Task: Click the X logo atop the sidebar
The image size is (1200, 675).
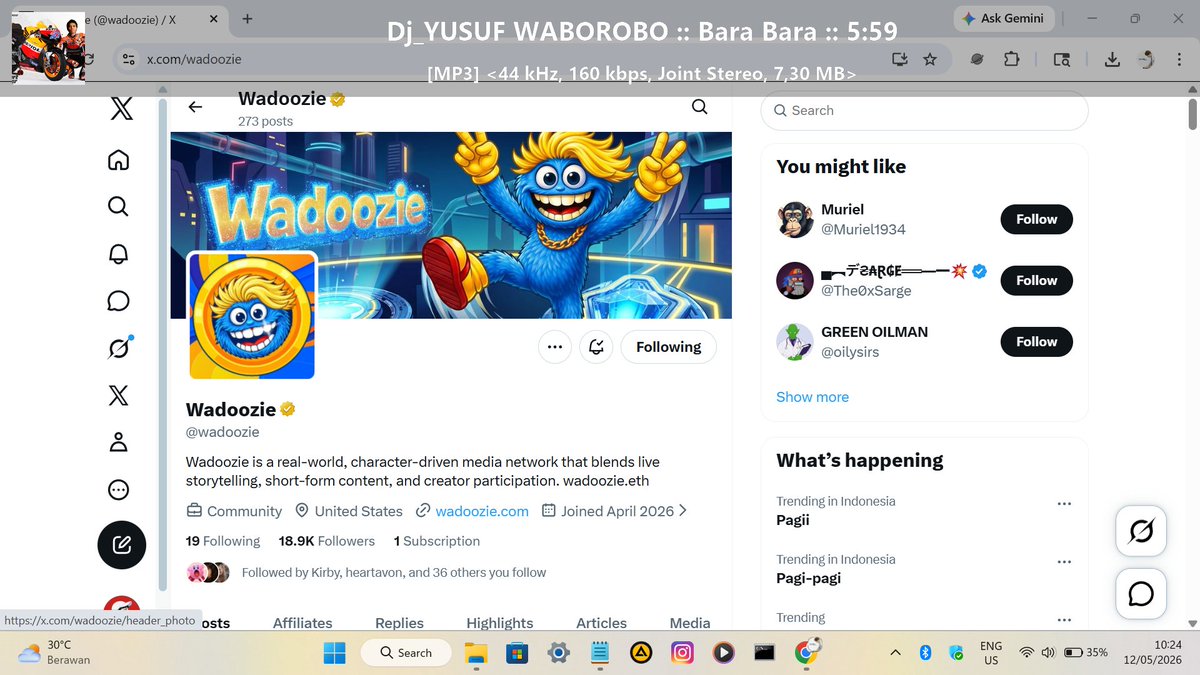Action: 121,109
